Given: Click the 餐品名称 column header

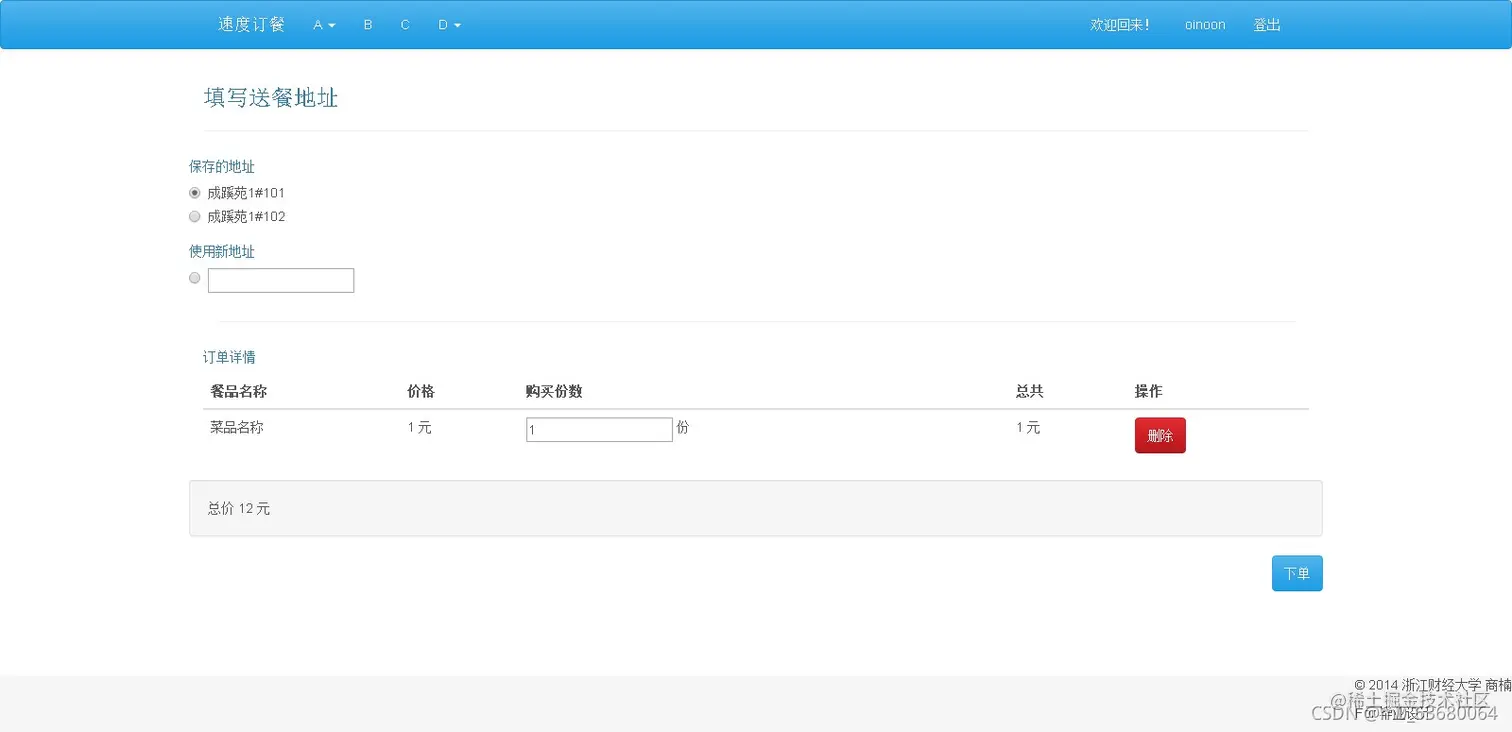Looking at the screenshot, I should 238,391.
